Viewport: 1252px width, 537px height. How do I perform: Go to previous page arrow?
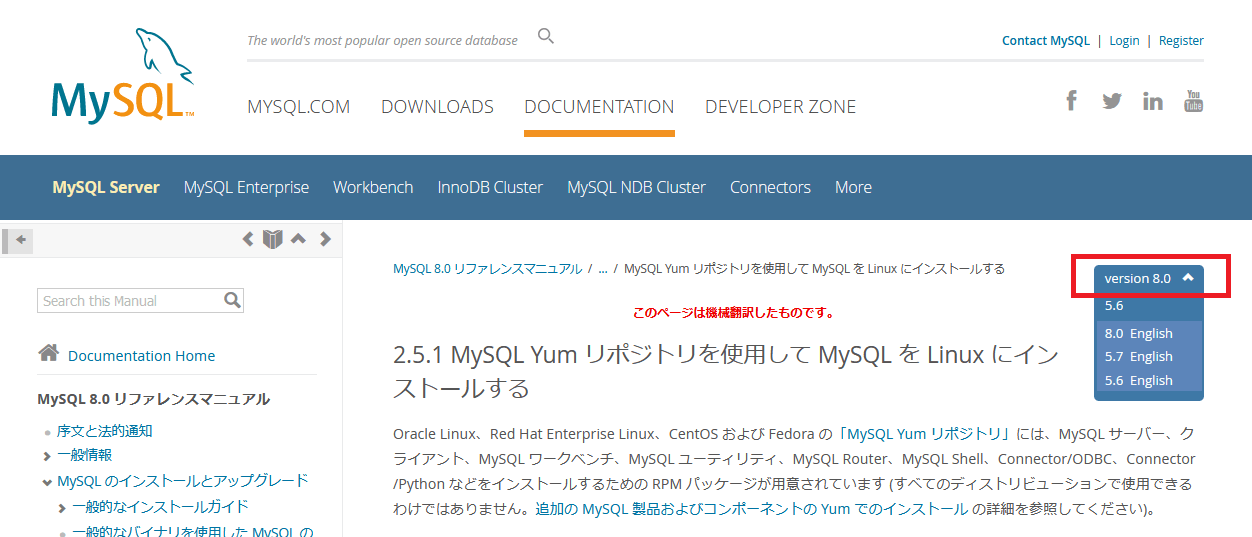pos(248,239)
